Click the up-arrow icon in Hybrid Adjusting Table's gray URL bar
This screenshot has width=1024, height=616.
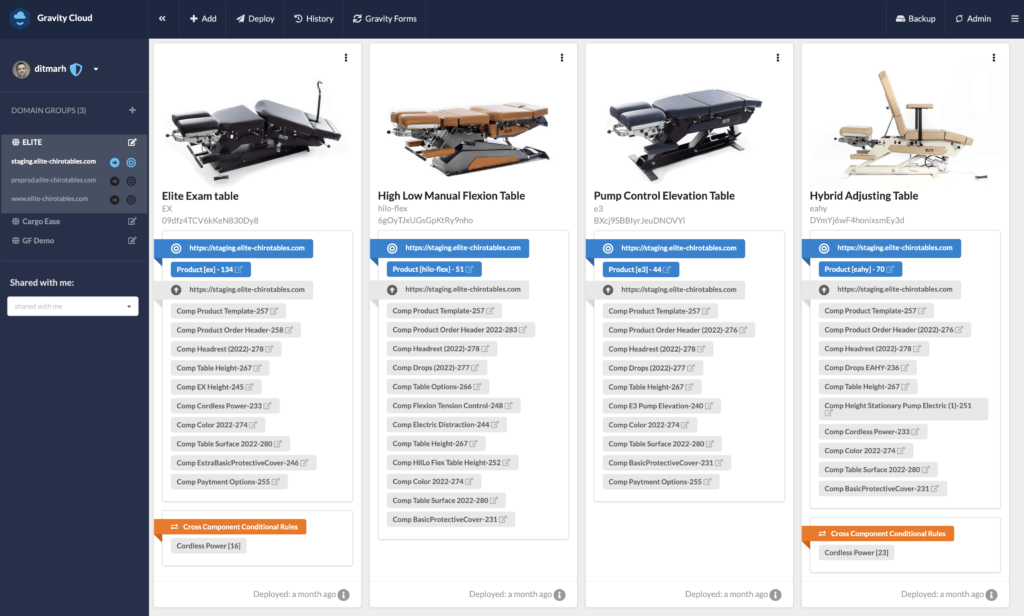click(824, 289)
